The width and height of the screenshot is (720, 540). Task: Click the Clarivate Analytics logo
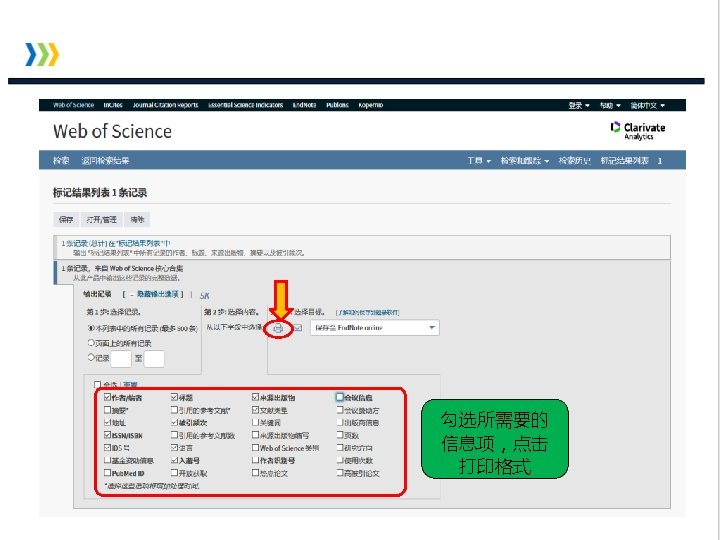coord(637,130)
